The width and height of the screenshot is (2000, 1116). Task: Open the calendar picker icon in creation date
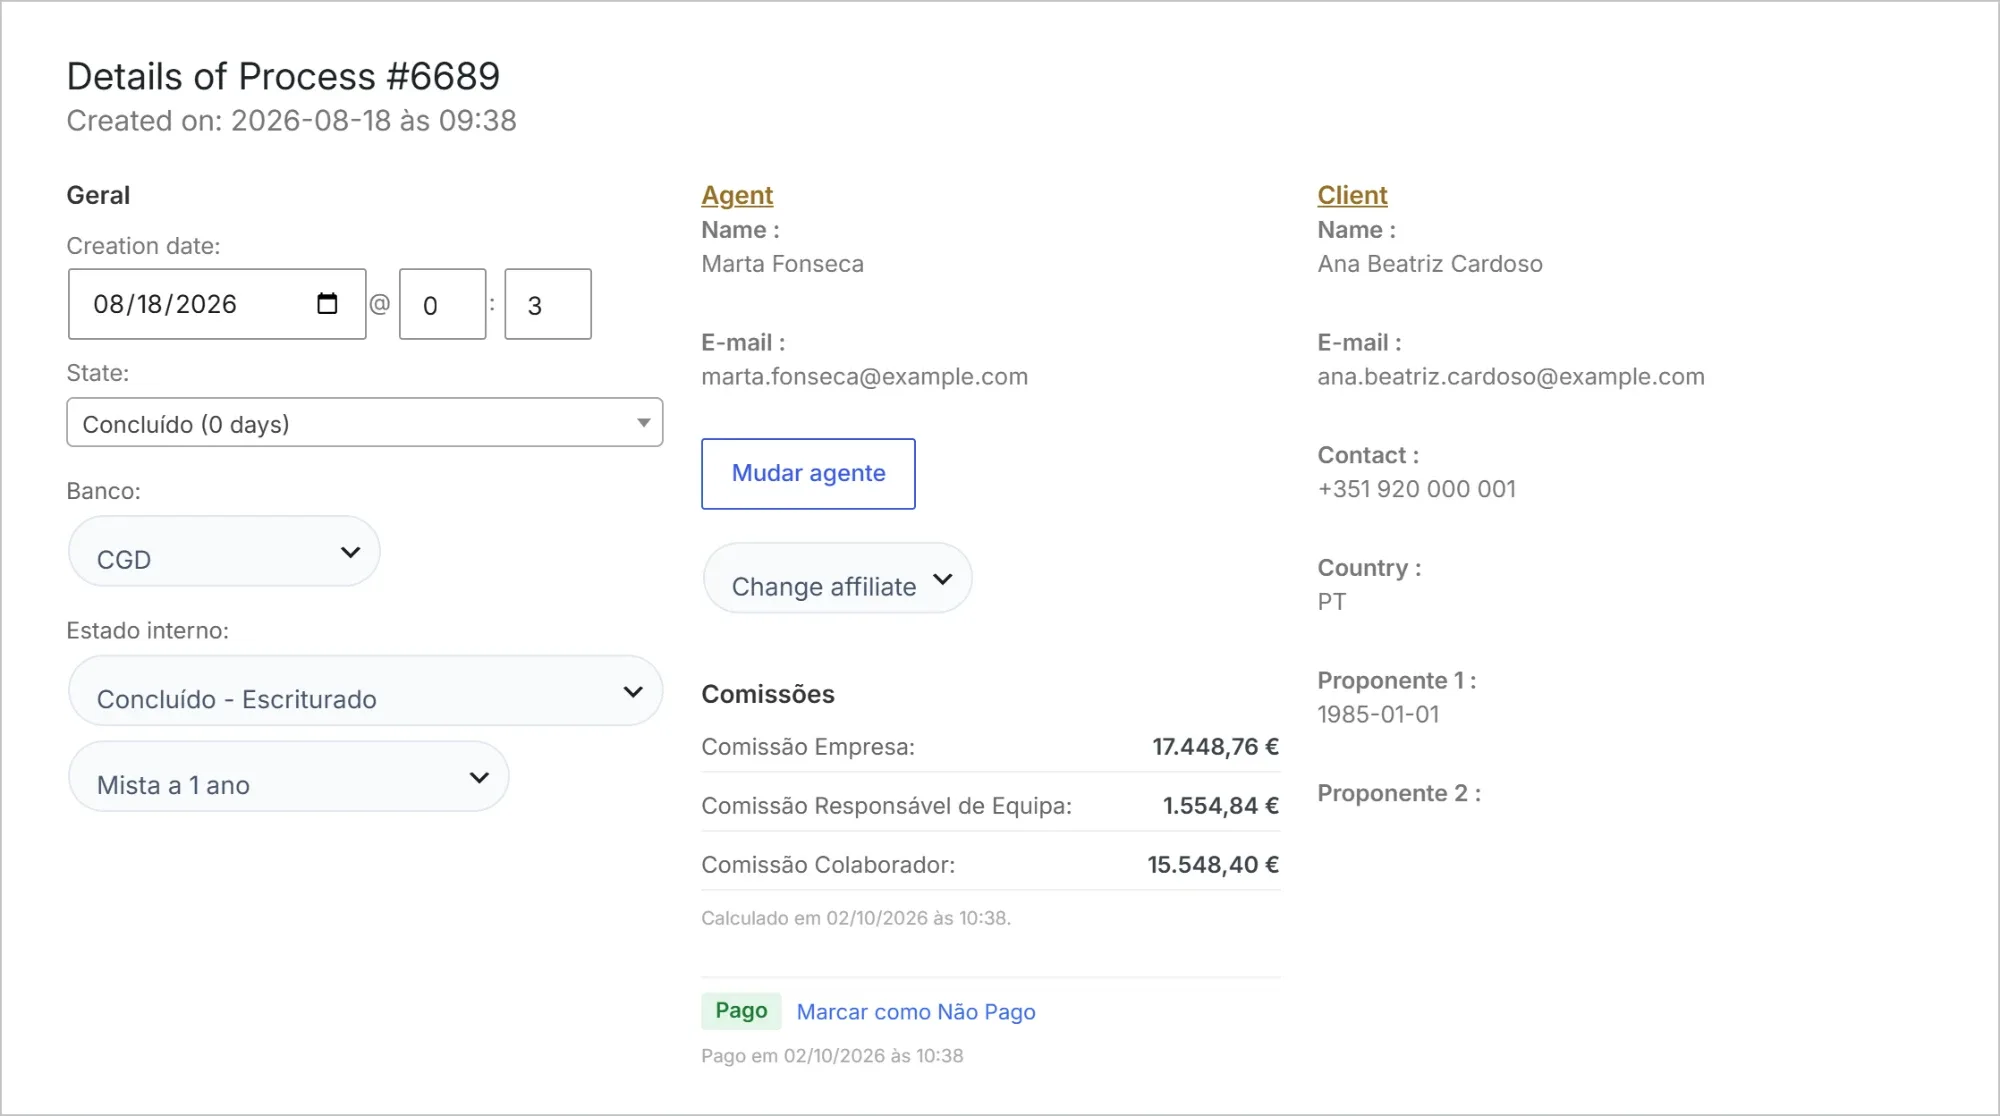click(327, 303)
